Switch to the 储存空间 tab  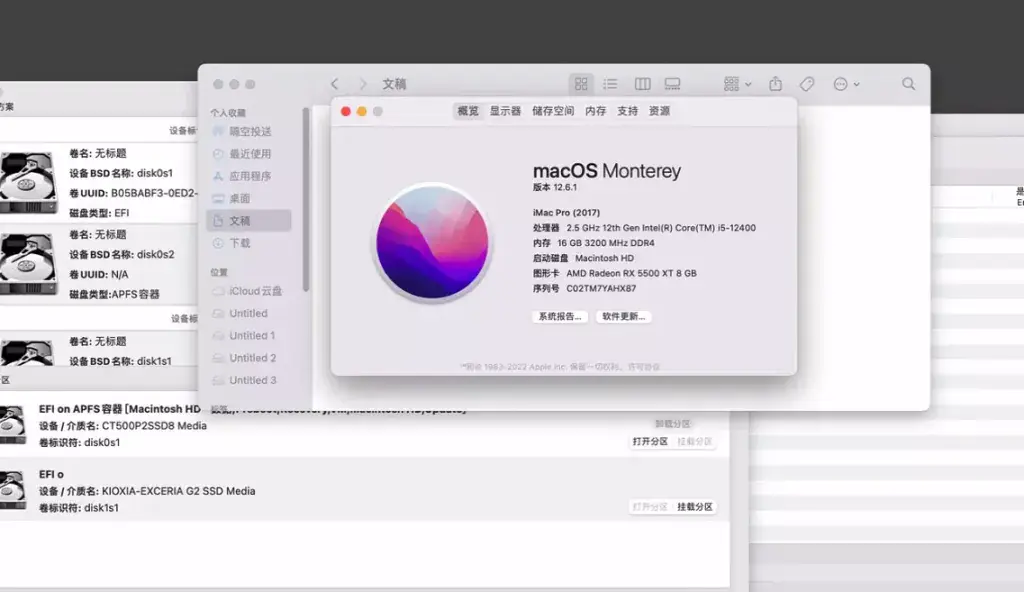(x=553, y=111)
